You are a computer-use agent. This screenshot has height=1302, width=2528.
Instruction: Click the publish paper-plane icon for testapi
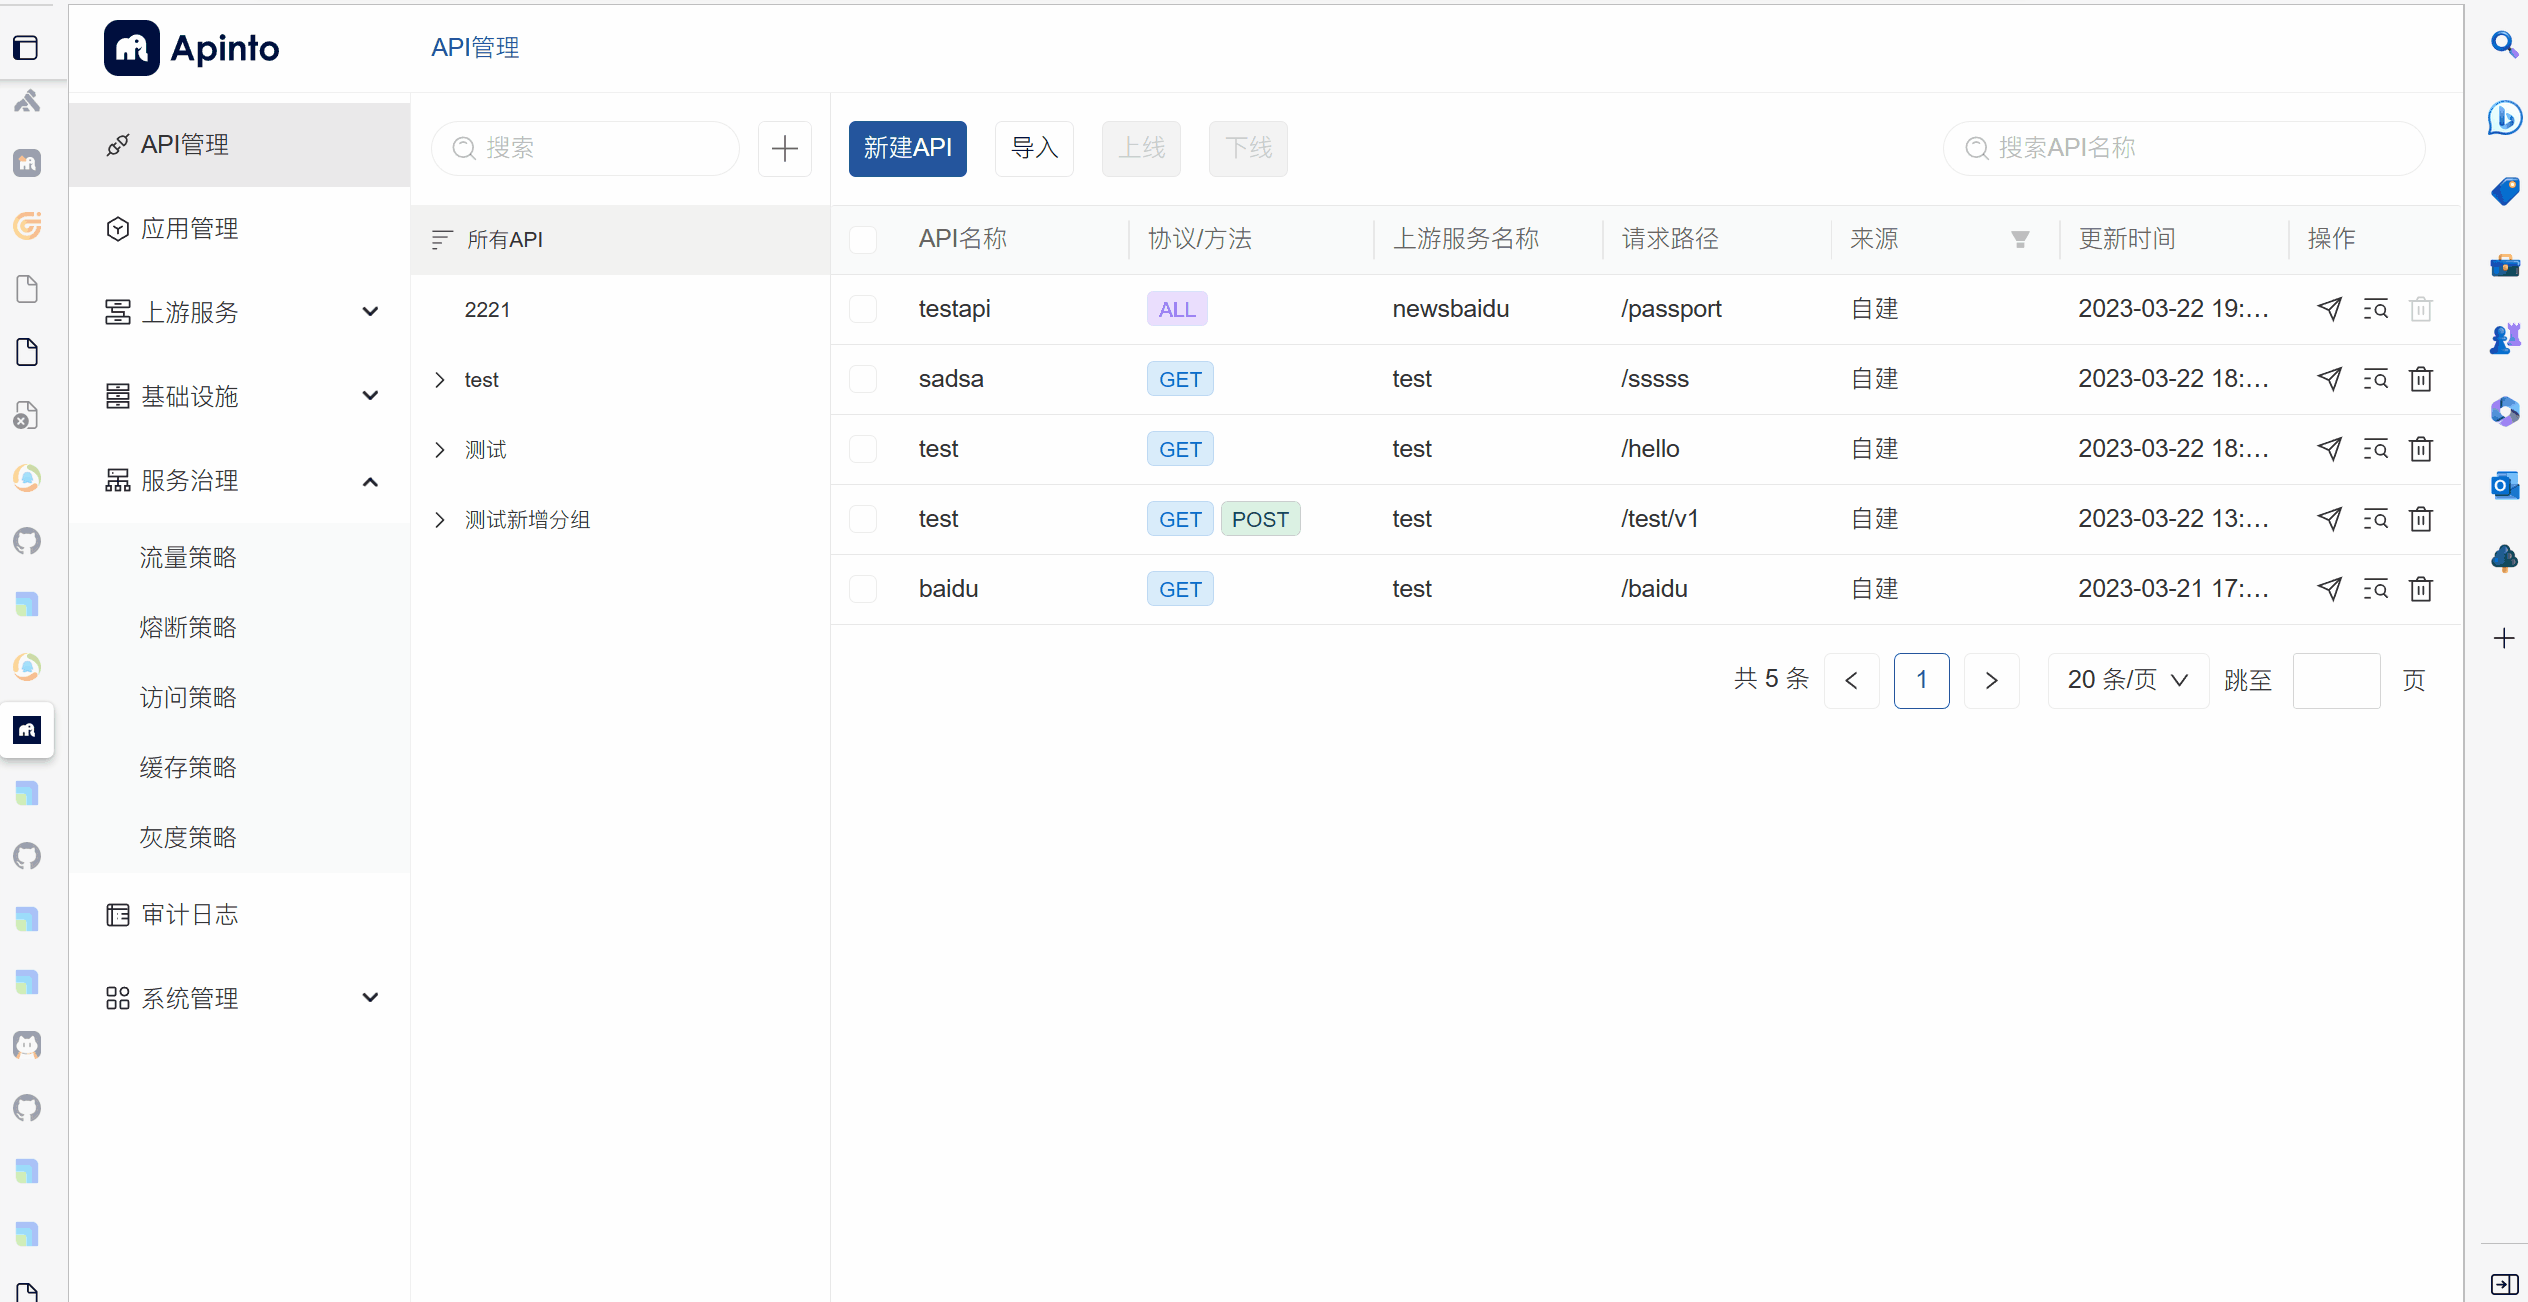(2329, 309)
